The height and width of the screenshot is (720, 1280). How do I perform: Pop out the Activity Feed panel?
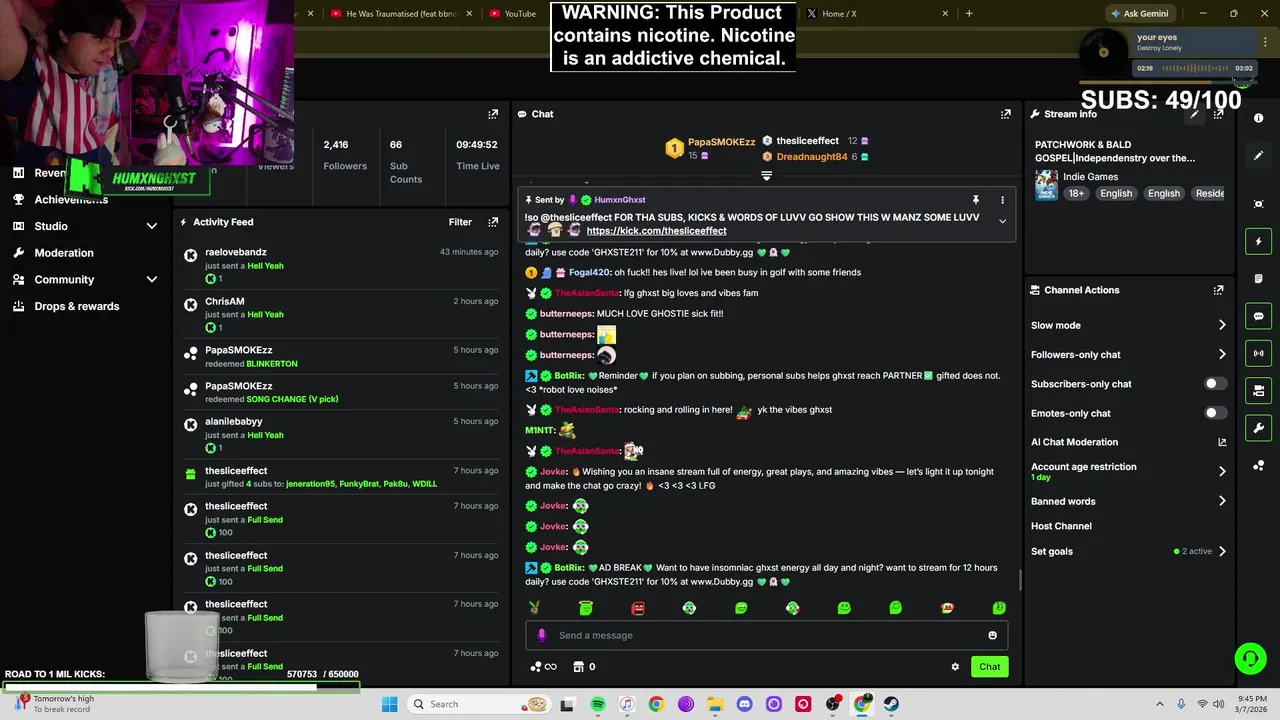coord(493,222)
